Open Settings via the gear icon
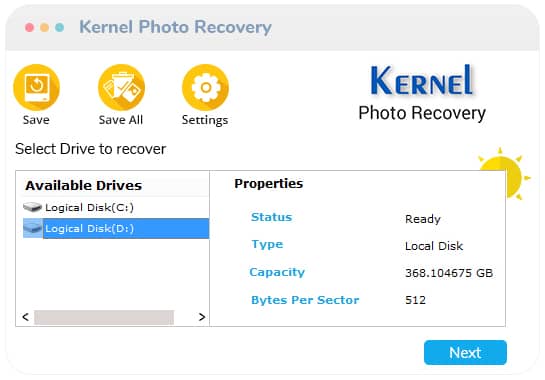The height and width of the screenshot is (380, 545). coord(205,87)
